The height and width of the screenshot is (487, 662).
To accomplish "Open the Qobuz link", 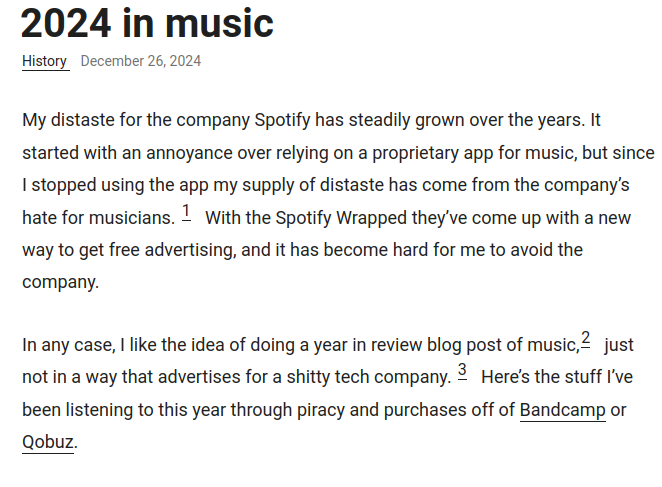I will coord(48,442).
